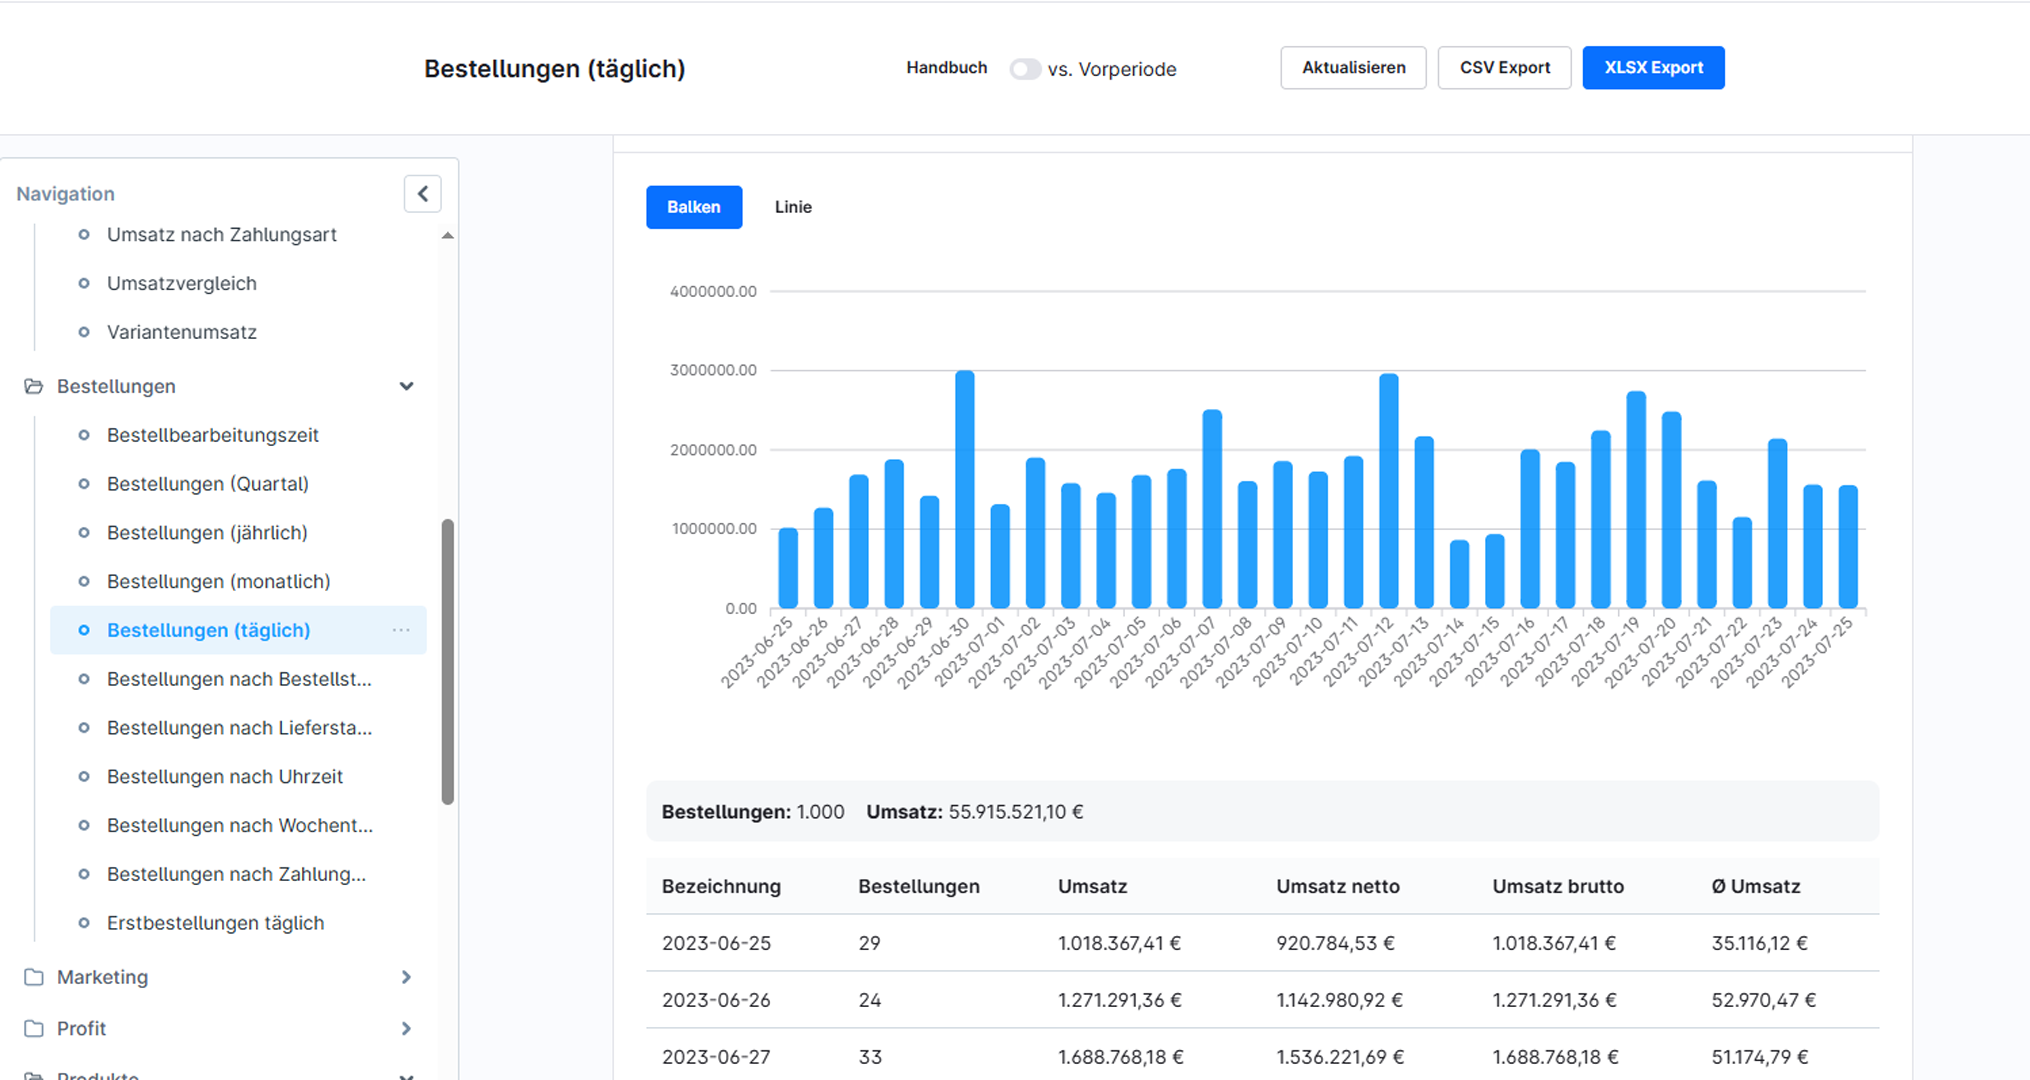Image resolution: width=2030 pixels, height=1080 pixels.
Task: Click the Umsatz brutto column header
Action: click(x=1557, y=886)
